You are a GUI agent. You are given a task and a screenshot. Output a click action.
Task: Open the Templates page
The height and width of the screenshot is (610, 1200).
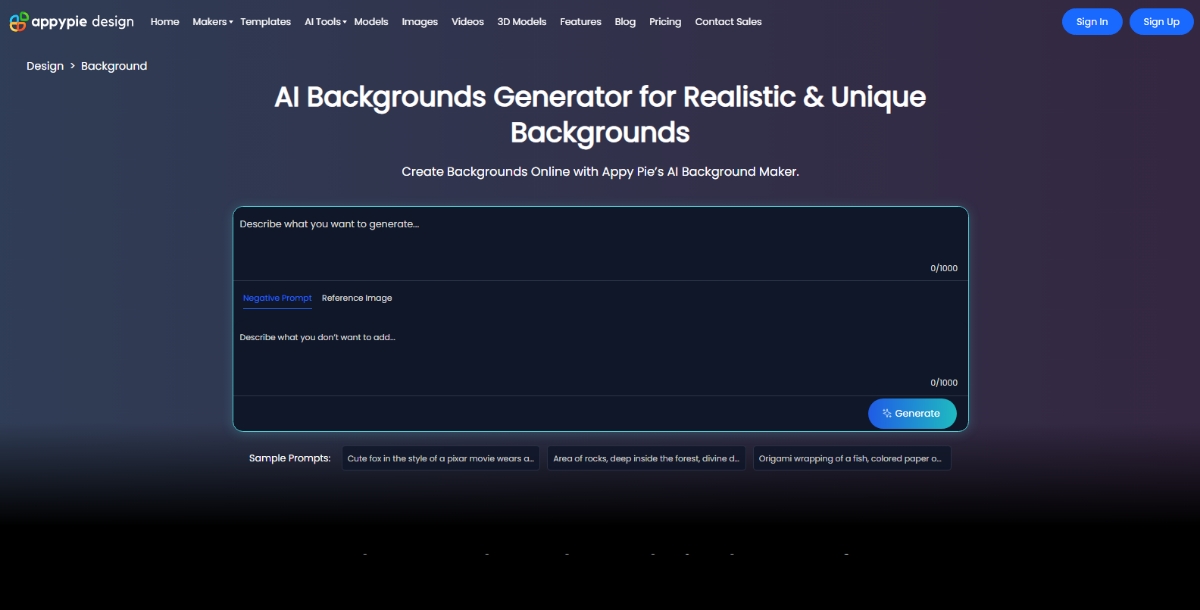coord(265,21)
